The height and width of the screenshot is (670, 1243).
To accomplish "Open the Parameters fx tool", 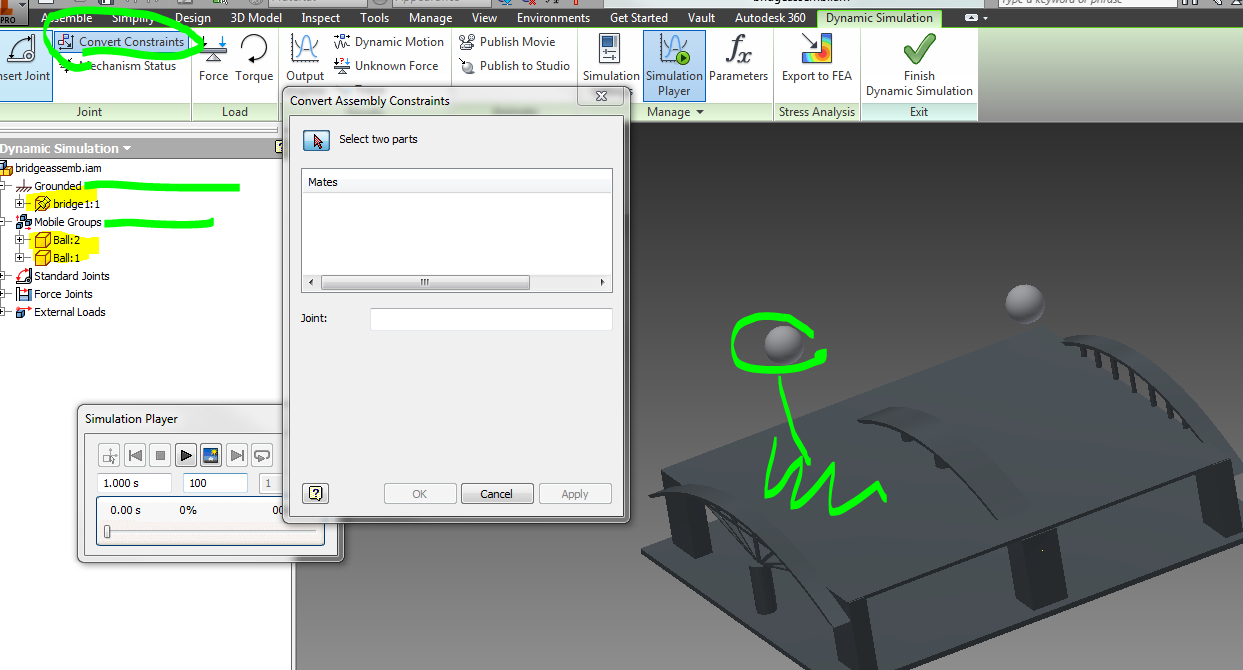I will [x=738, y=58].
